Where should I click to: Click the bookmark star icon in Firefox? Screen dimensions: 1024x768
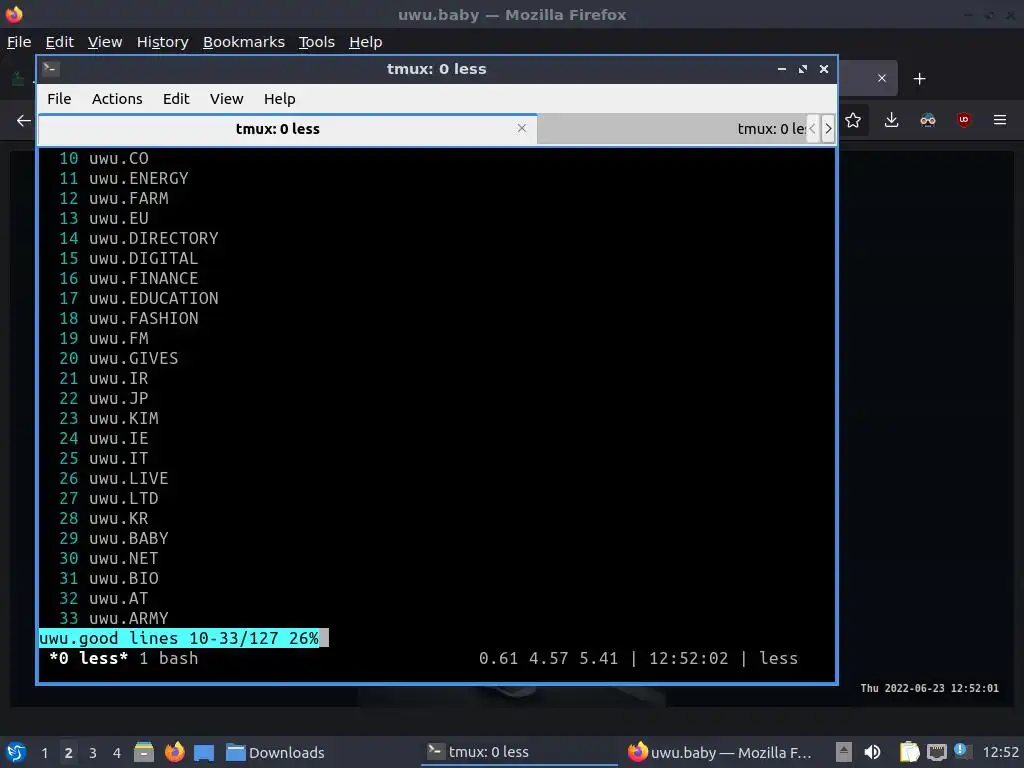pos(853,120)
